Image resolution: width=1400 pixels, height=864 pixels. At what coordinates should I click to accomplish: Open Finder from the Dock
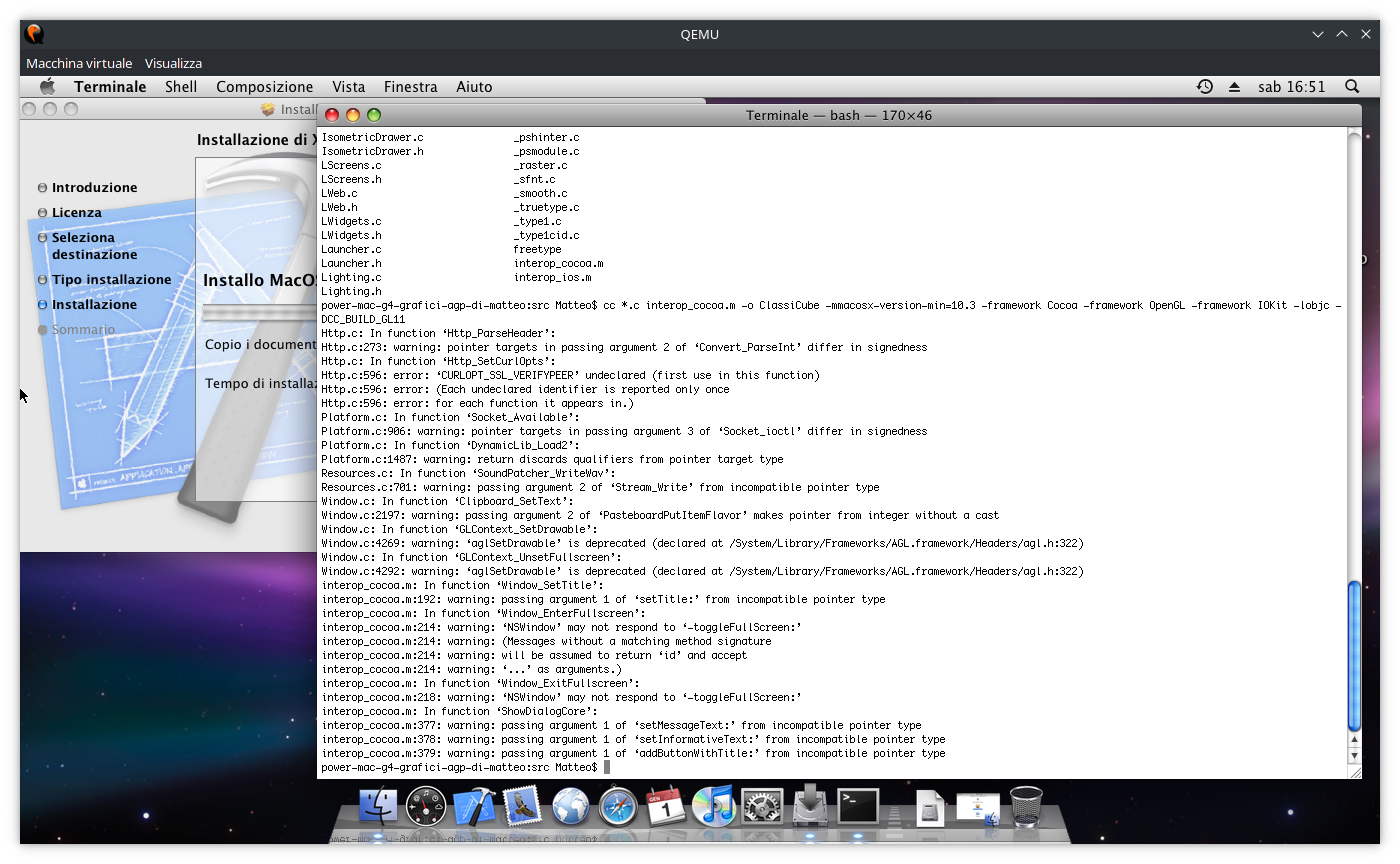(x=378, y=805)
